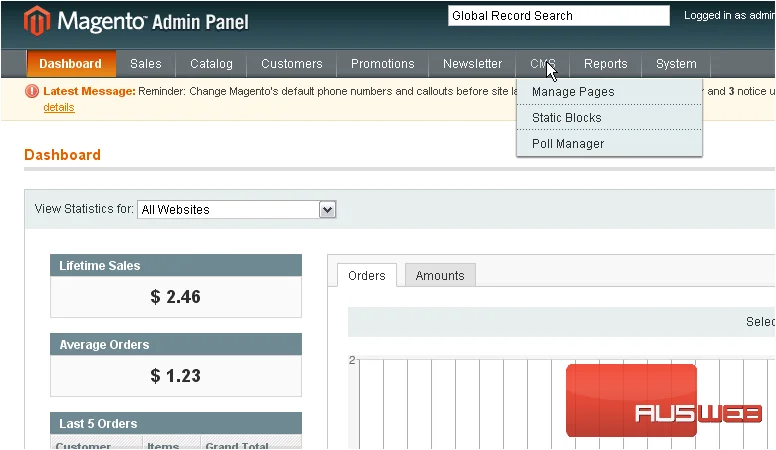Click the Average Orders heading
The width and height of the screenshot is (776, 450).
click(104, 345)
